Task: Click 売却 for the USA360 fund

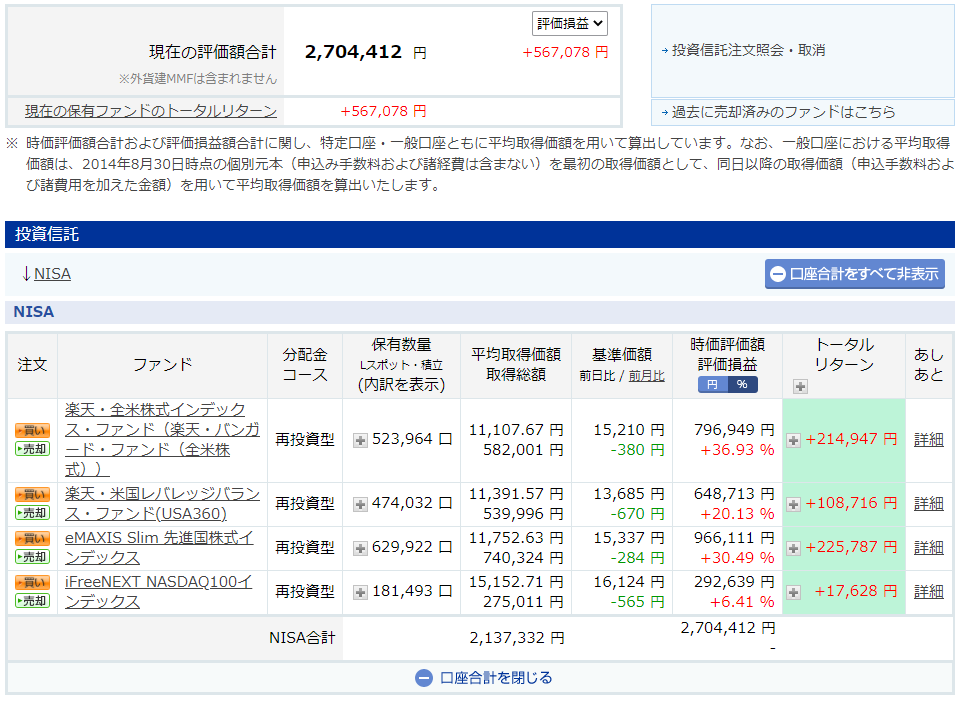Action: pyautogui.click(x=32, y=513)
